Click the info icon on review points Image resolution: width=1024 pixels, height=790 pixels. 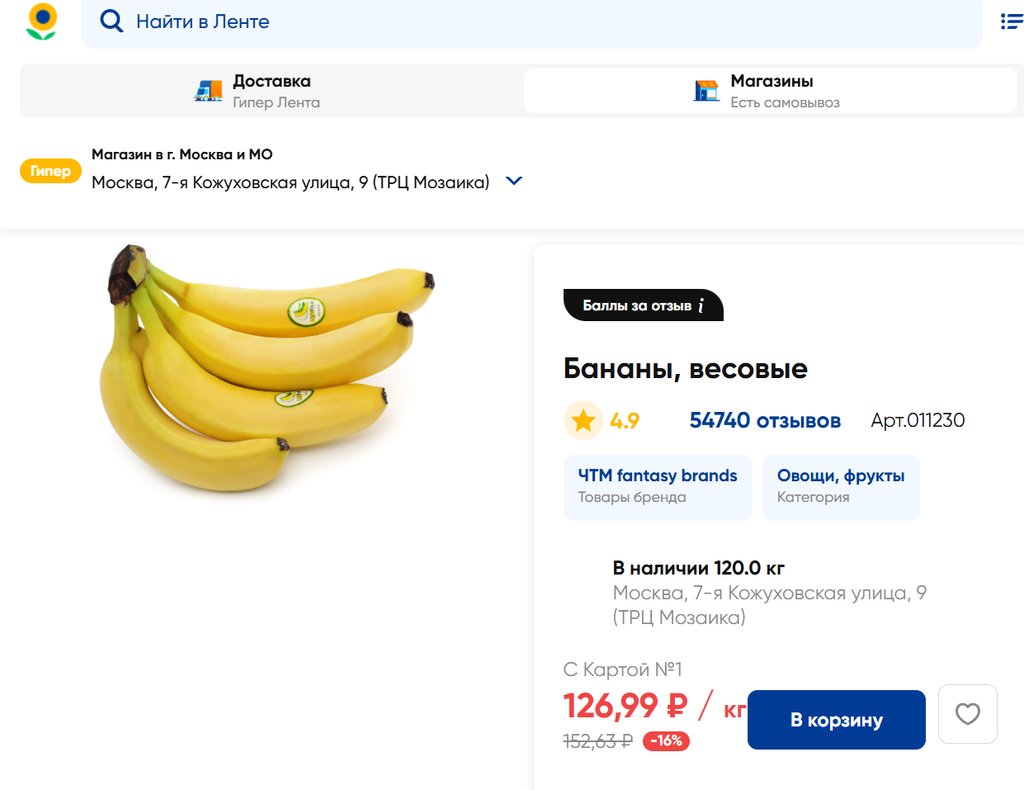click(x=702, y=305)
